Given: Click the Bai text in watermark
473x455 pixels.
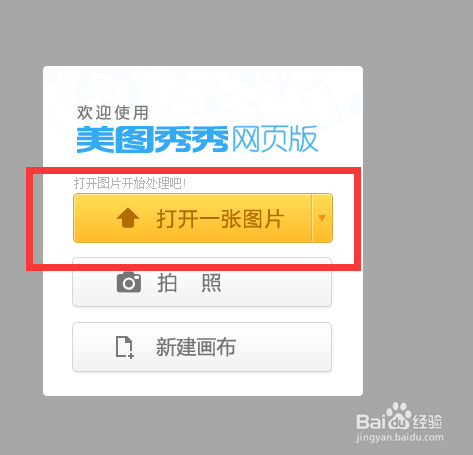Looking at the screenshot, I should point(371,421).
